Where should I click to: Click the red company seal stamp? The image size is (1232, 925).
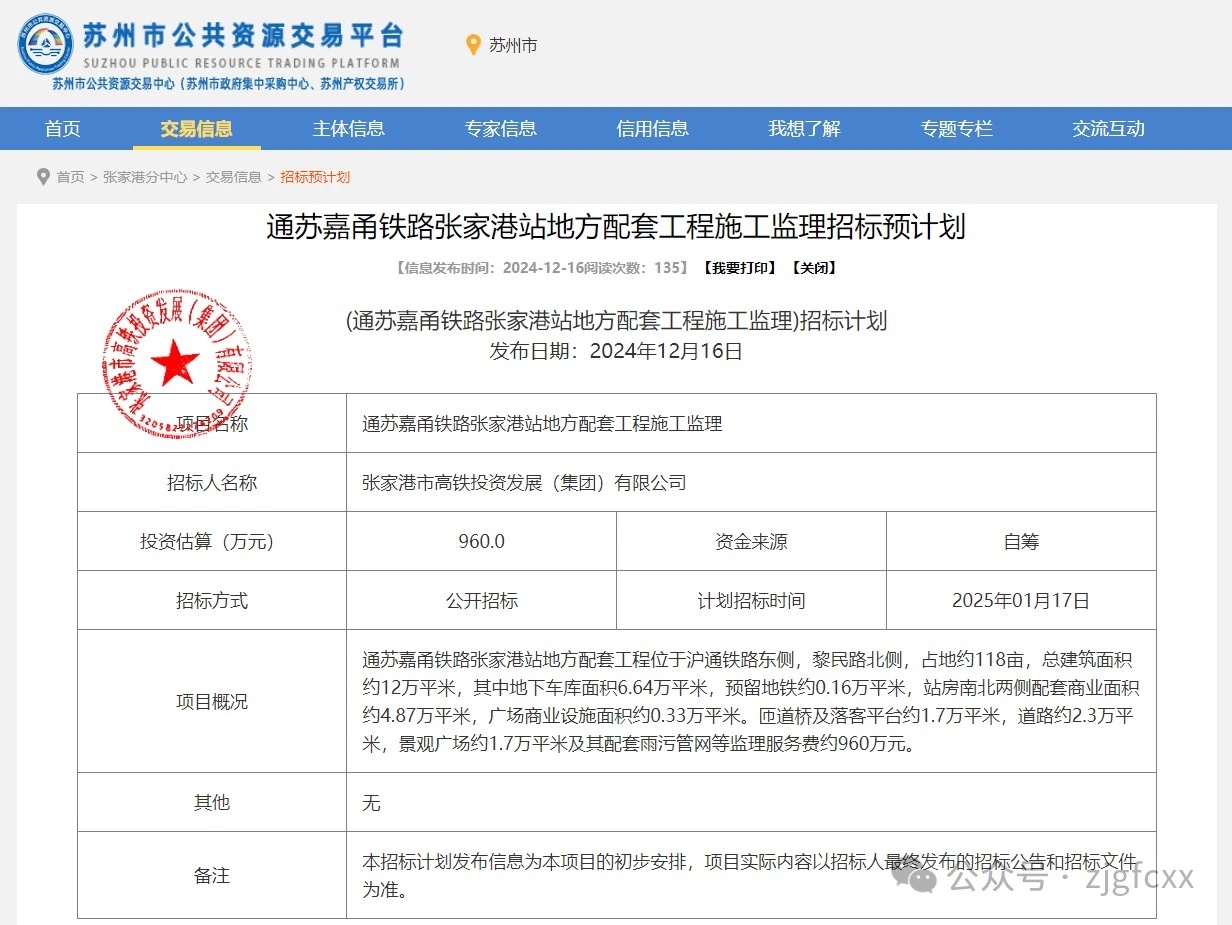[176, 364]
